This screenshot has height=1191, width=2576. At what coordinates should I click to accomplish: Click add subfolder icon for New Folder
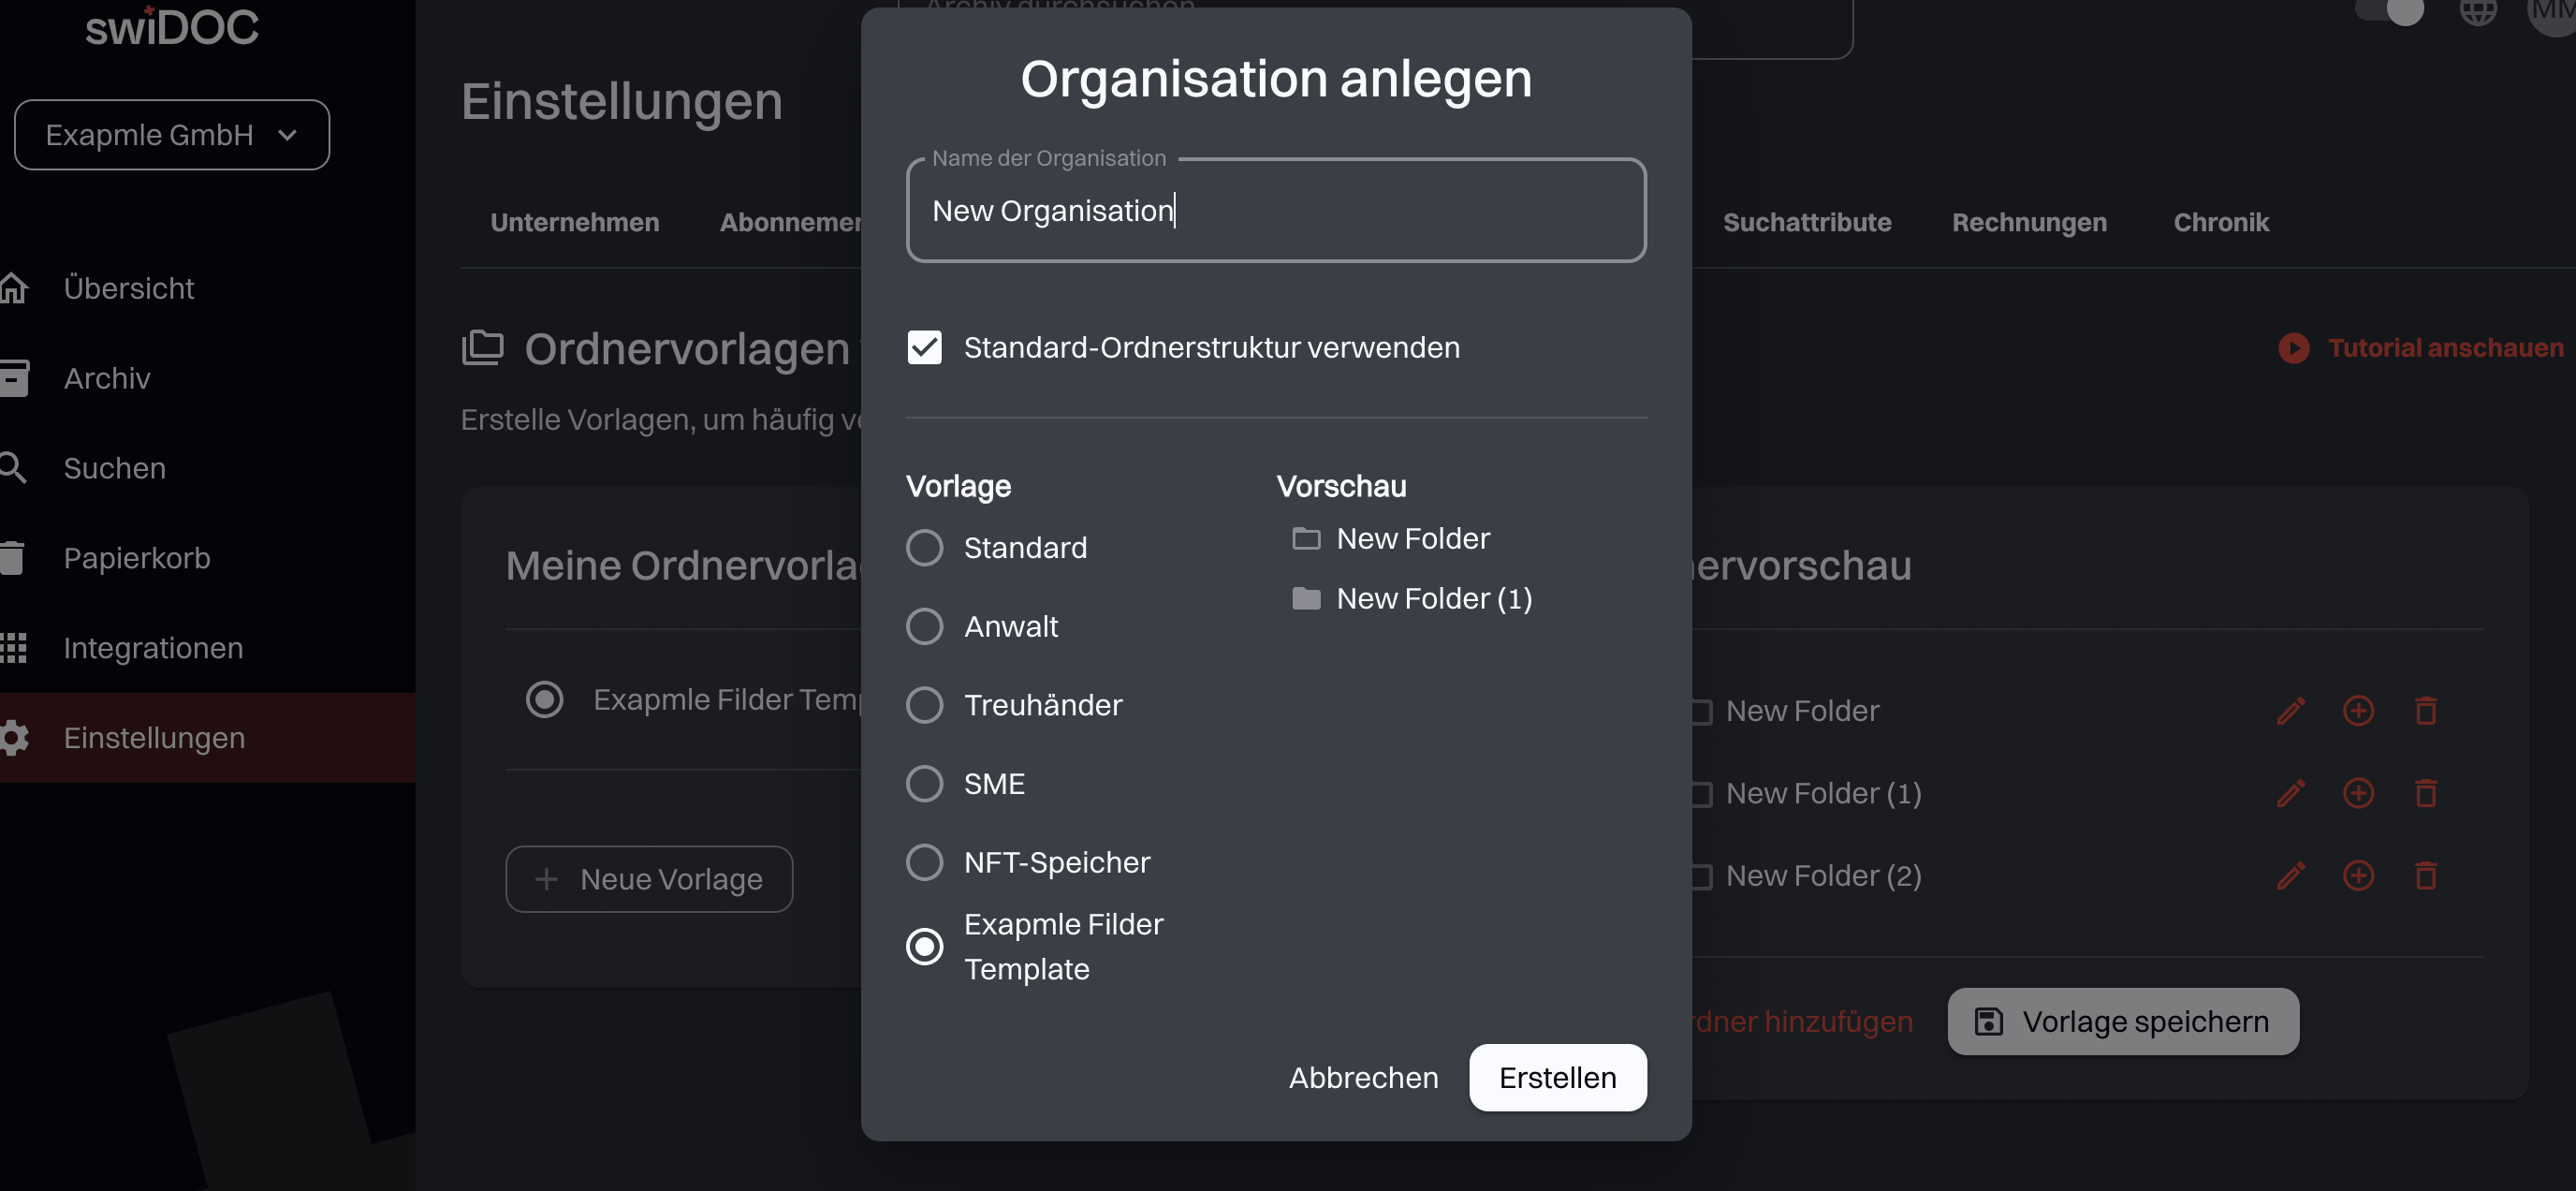coord(2358,711)
